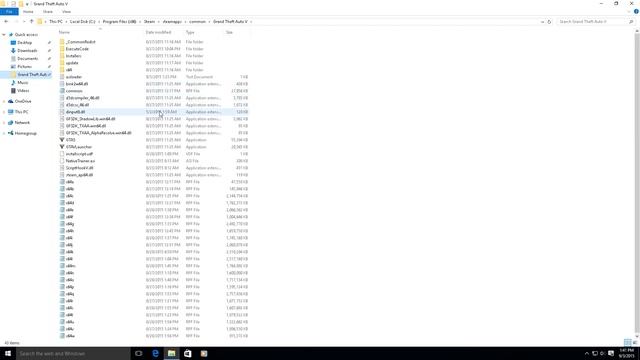Open Desktop in Quick access
This screenshot has height=360, width=640.
point(24,42)
